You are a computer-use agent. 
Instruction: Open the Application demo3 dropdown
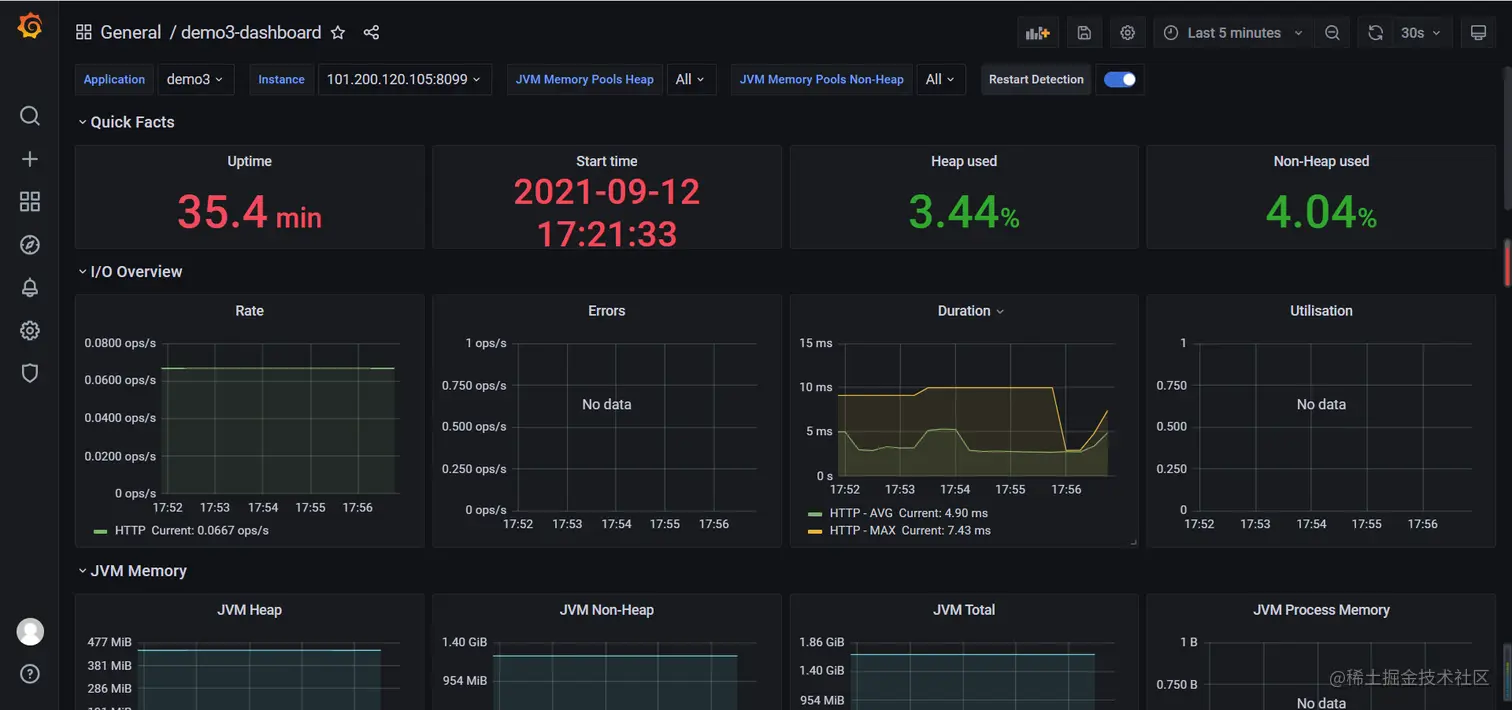coord(195,80)
